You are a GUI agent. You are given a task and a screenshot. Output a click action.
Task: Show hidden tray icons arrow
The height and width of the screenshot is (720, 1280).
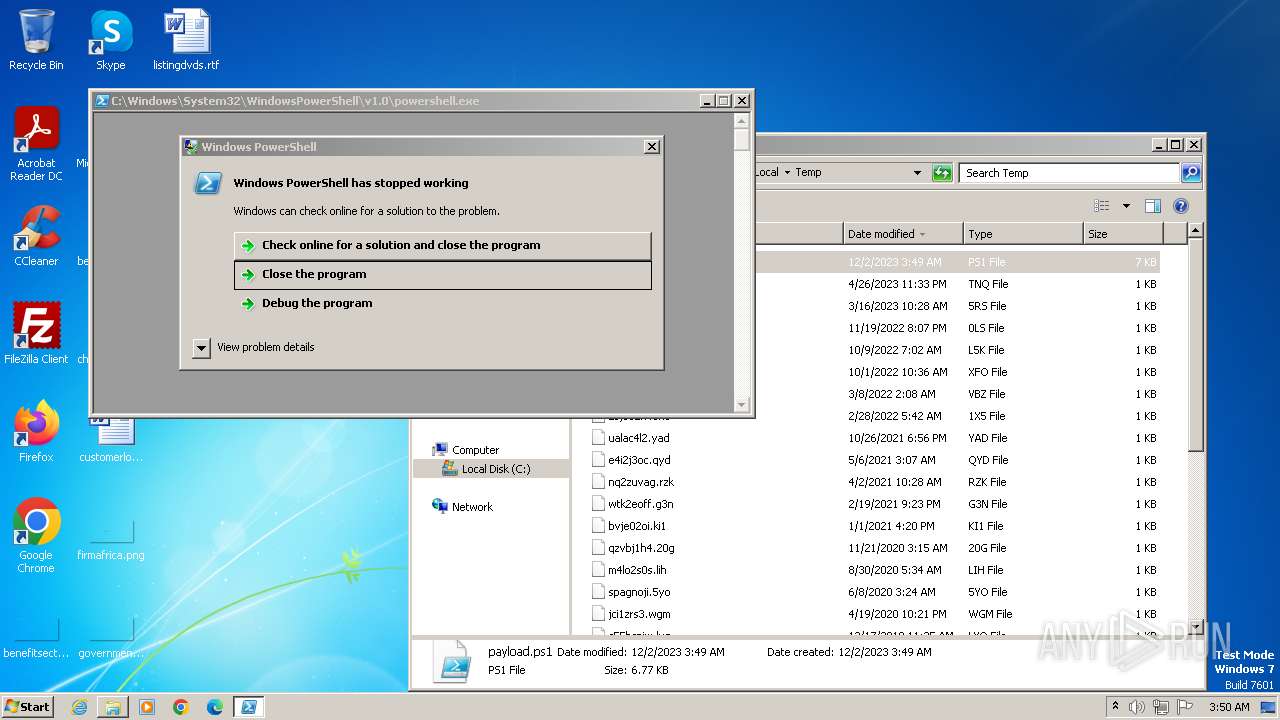[1115, 706]
